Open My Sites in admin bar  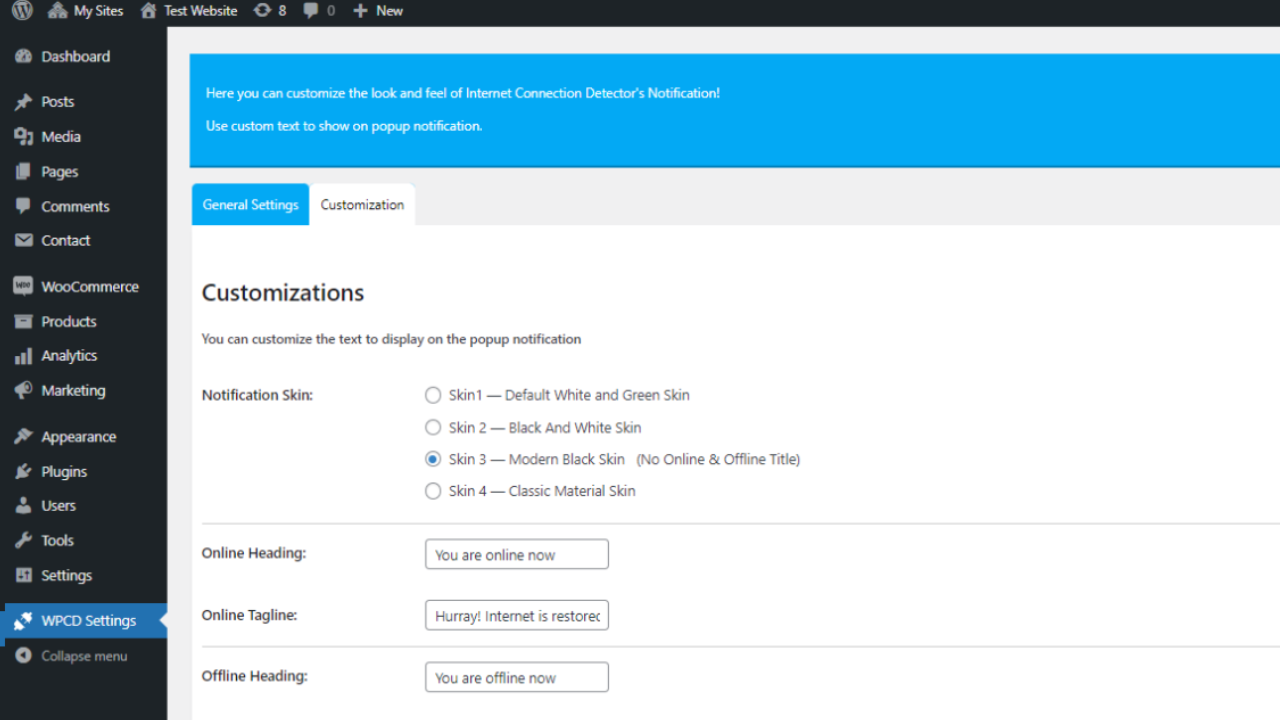(99, 11)
